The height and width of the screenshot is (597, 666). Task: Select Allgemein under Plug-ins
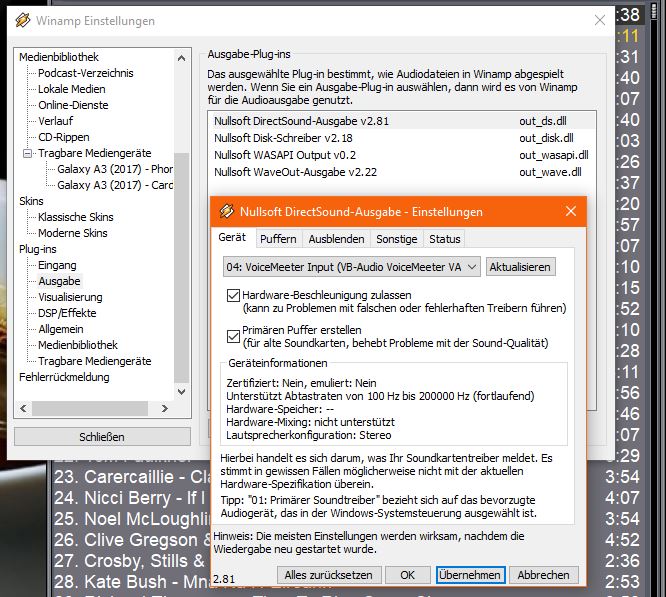click(61, 329)
